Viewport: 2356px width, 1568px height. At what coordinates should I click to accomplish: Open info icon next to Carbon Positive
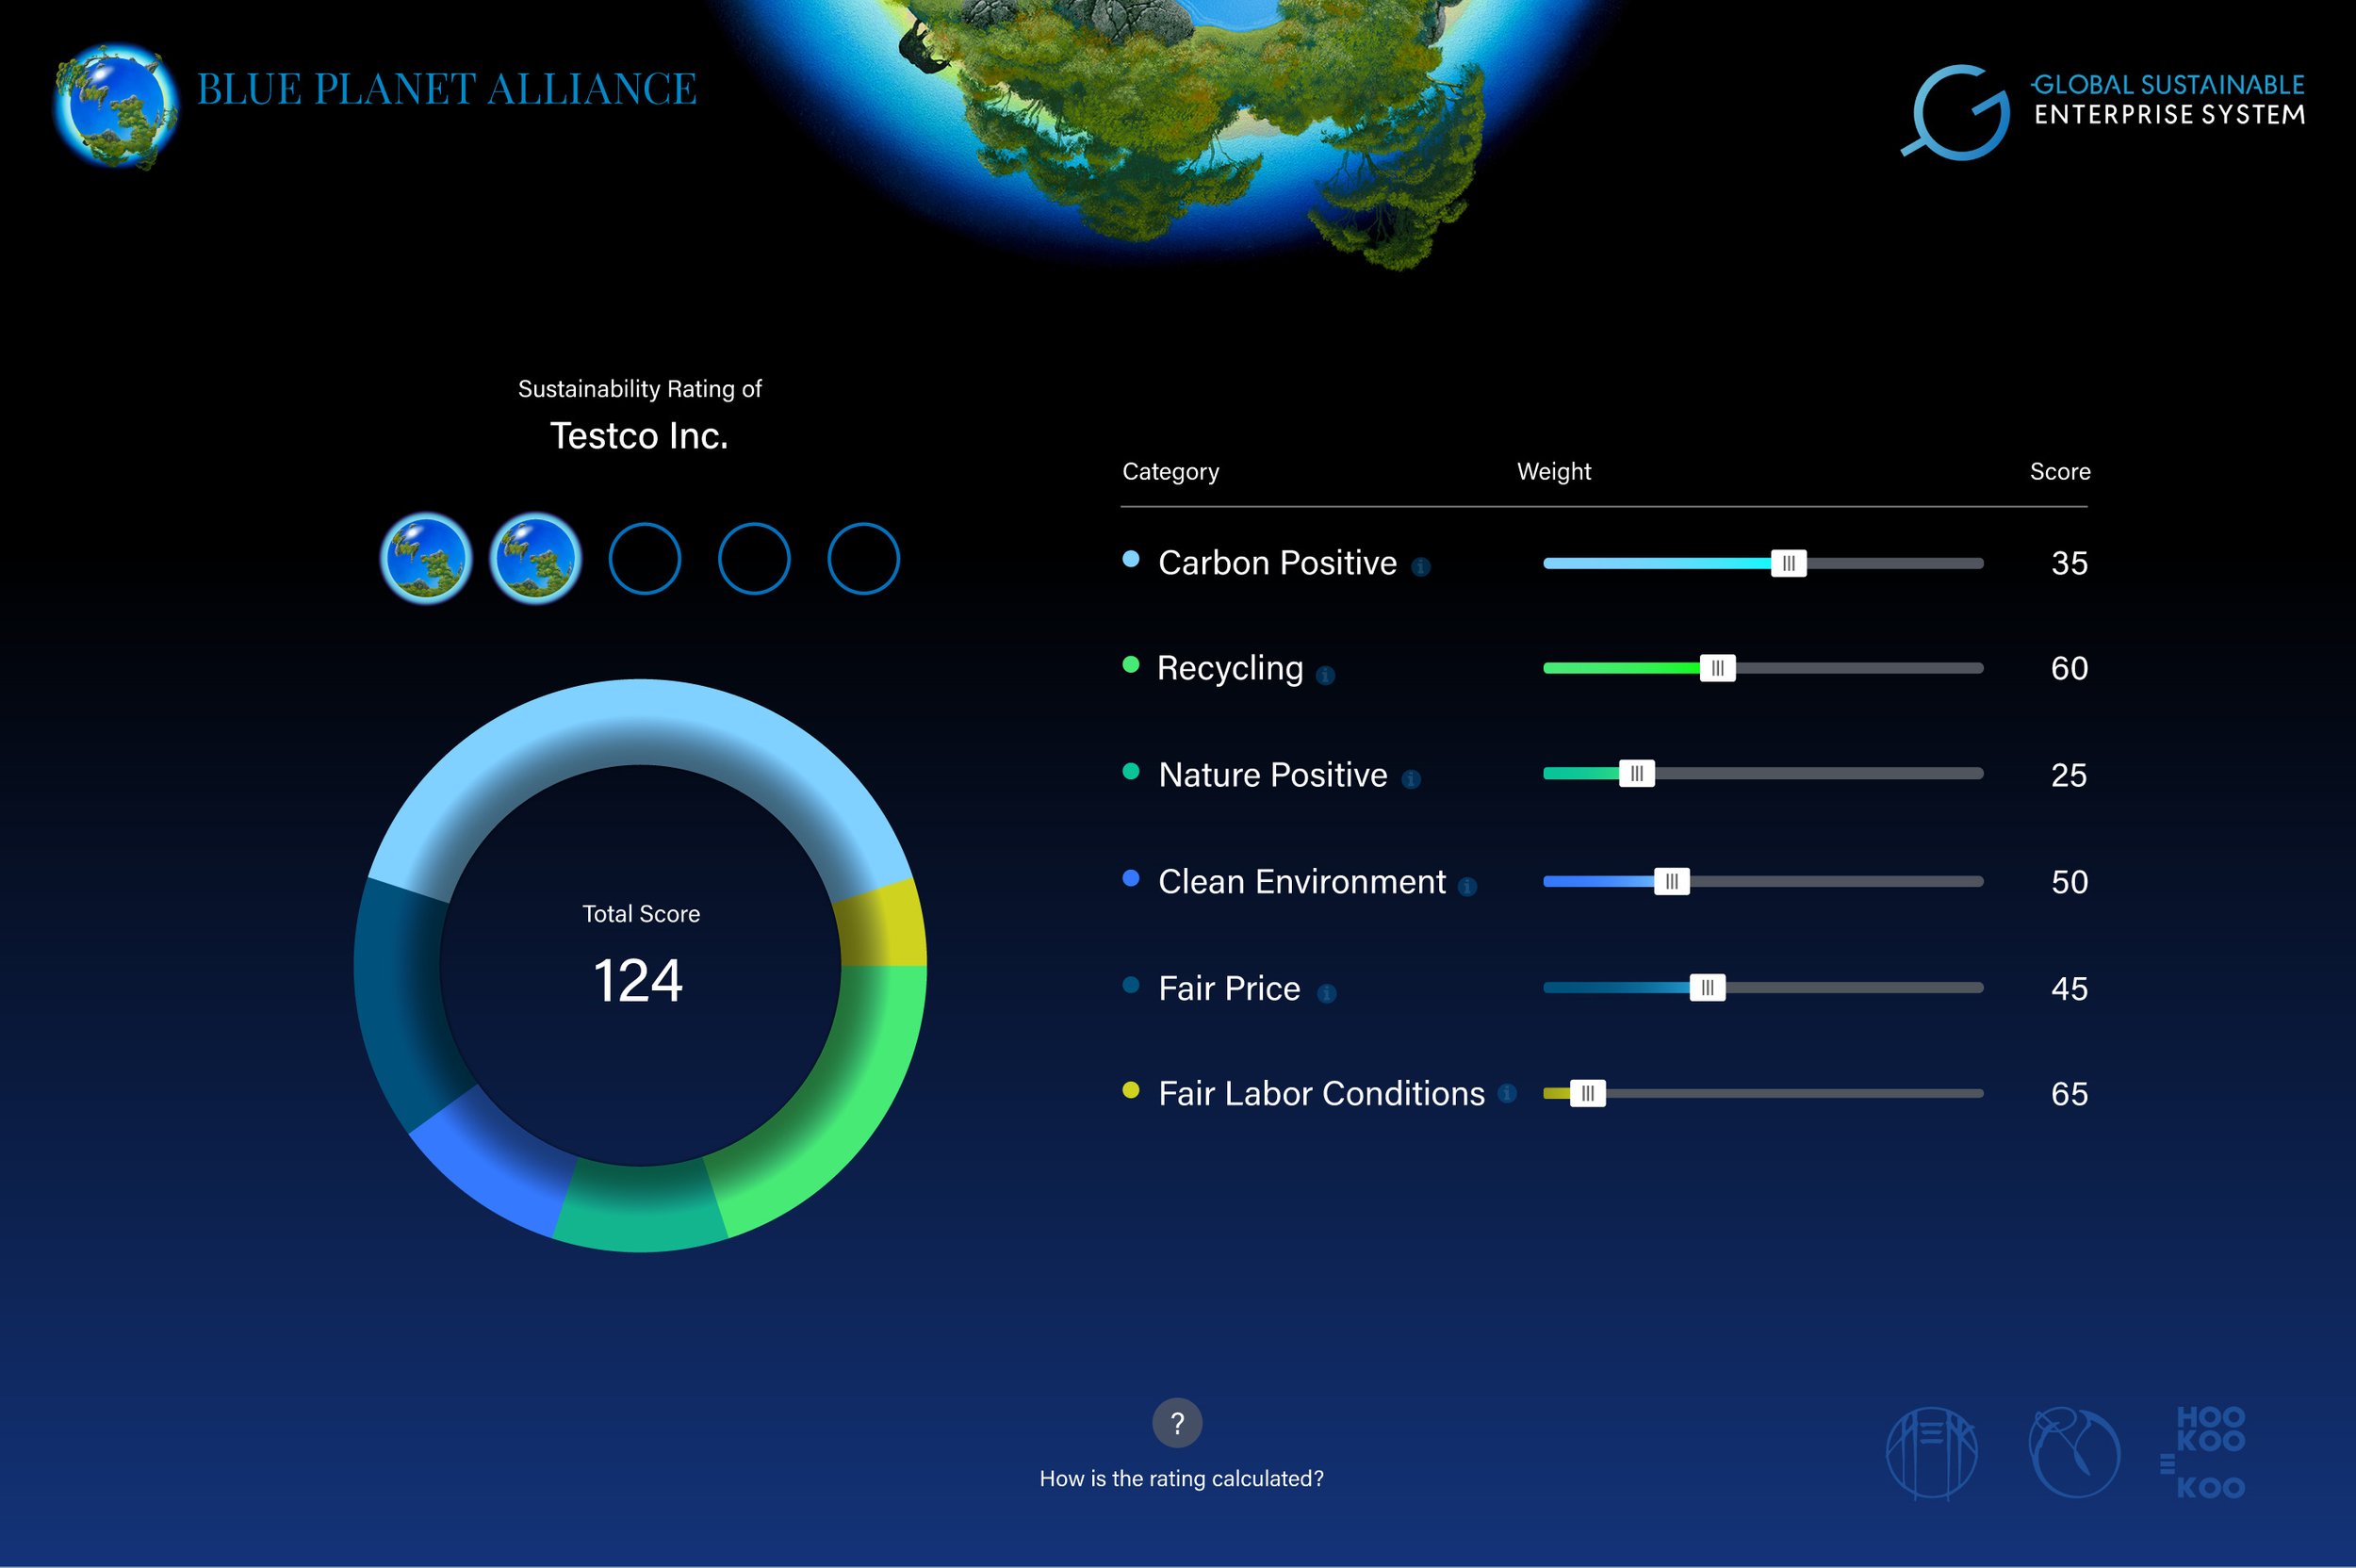(x=1420, y=567)
